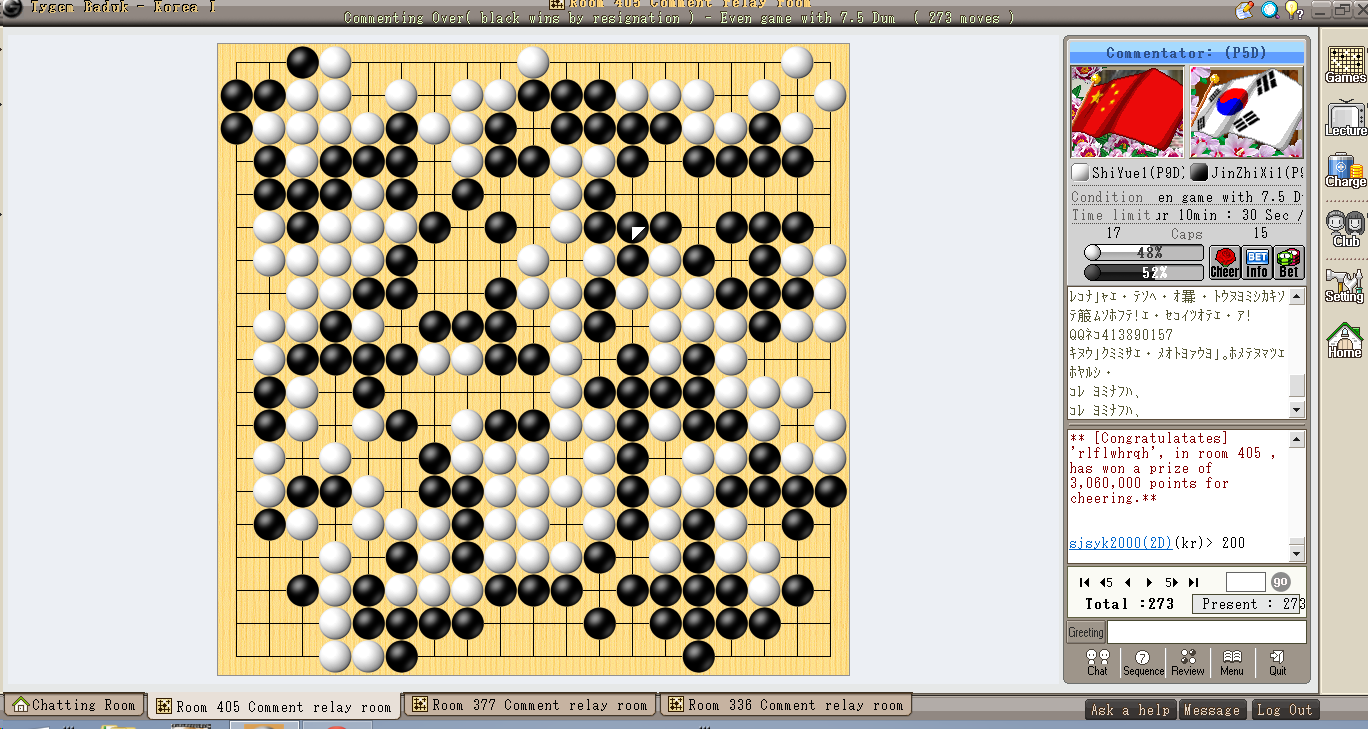Click the Log Out button
1368x729 pixels.
pyautogui.click(x=1284, y=710)
